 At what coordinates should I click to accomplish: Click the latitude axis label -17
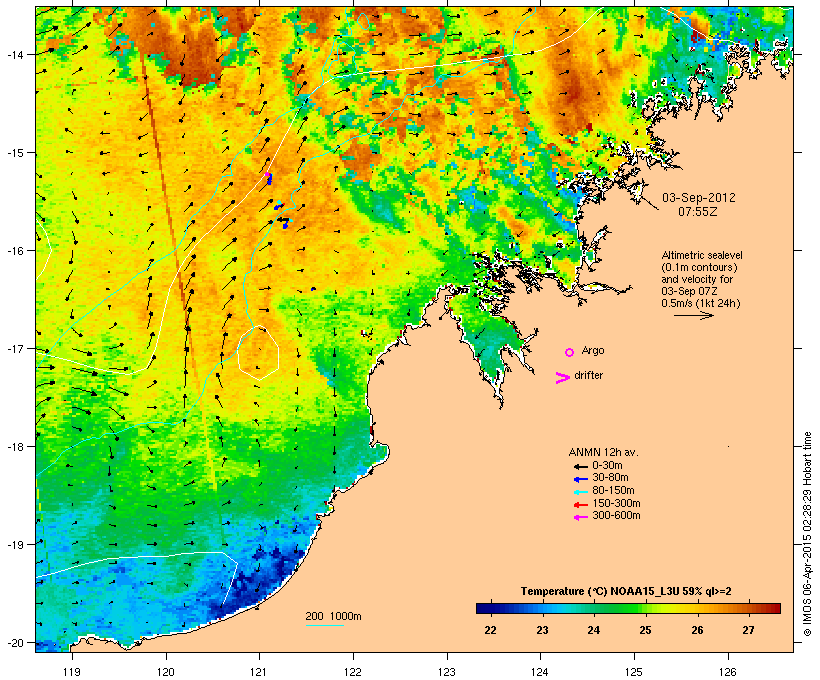(15, 348)
